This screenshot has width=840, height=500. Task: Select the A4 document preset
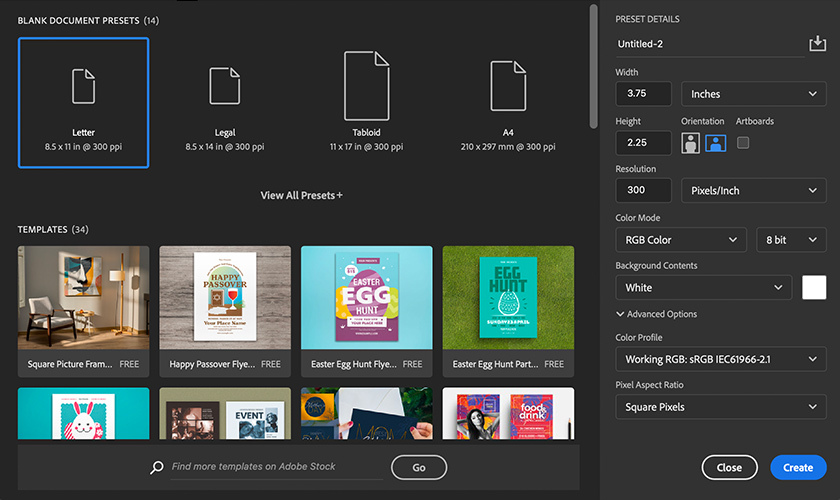point(508,102)
